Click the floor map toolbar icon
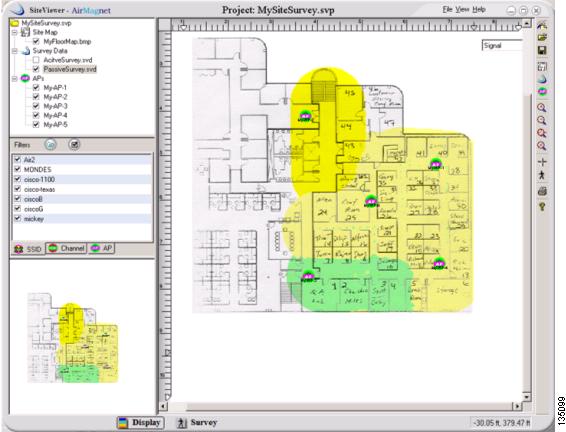The height and width of the screenshot is (432, 566). coord(542,66)
